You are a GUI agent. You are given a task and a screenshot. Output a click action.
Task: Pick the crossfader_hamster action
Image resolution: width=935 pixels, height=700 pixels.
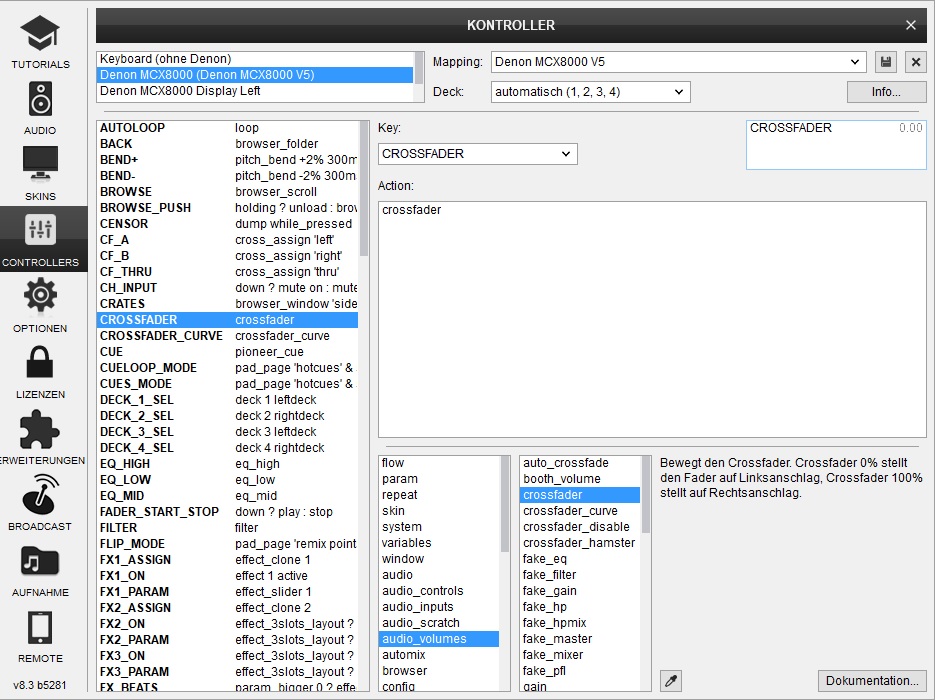[580, 543]
